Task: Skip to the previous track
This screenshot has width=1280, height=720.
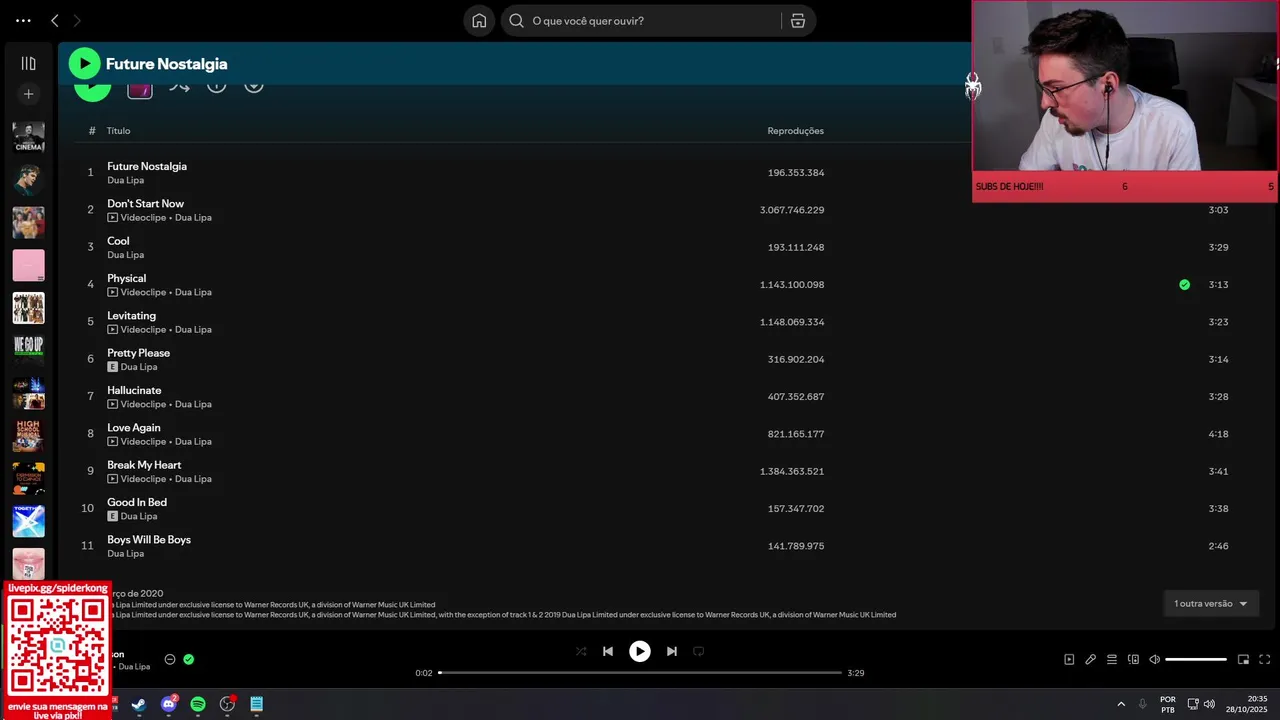Action: (x=607, y=651)
